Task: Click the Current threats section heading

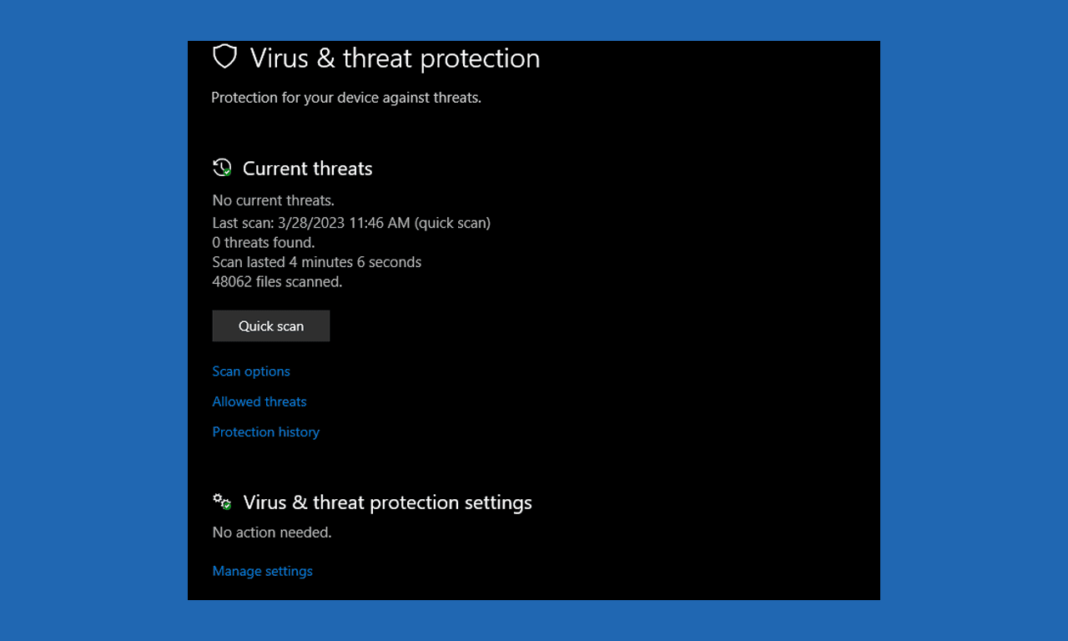Action: [307, 168]
